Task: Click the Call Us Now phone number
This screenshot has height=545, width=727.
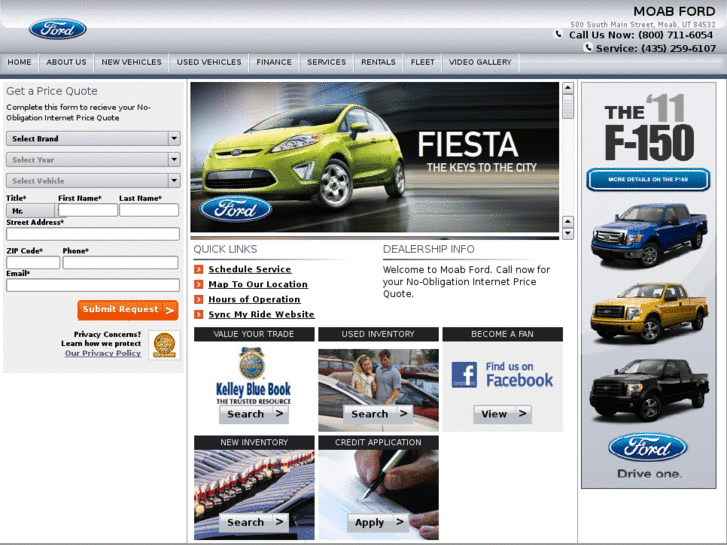Action: pos(676,35)
